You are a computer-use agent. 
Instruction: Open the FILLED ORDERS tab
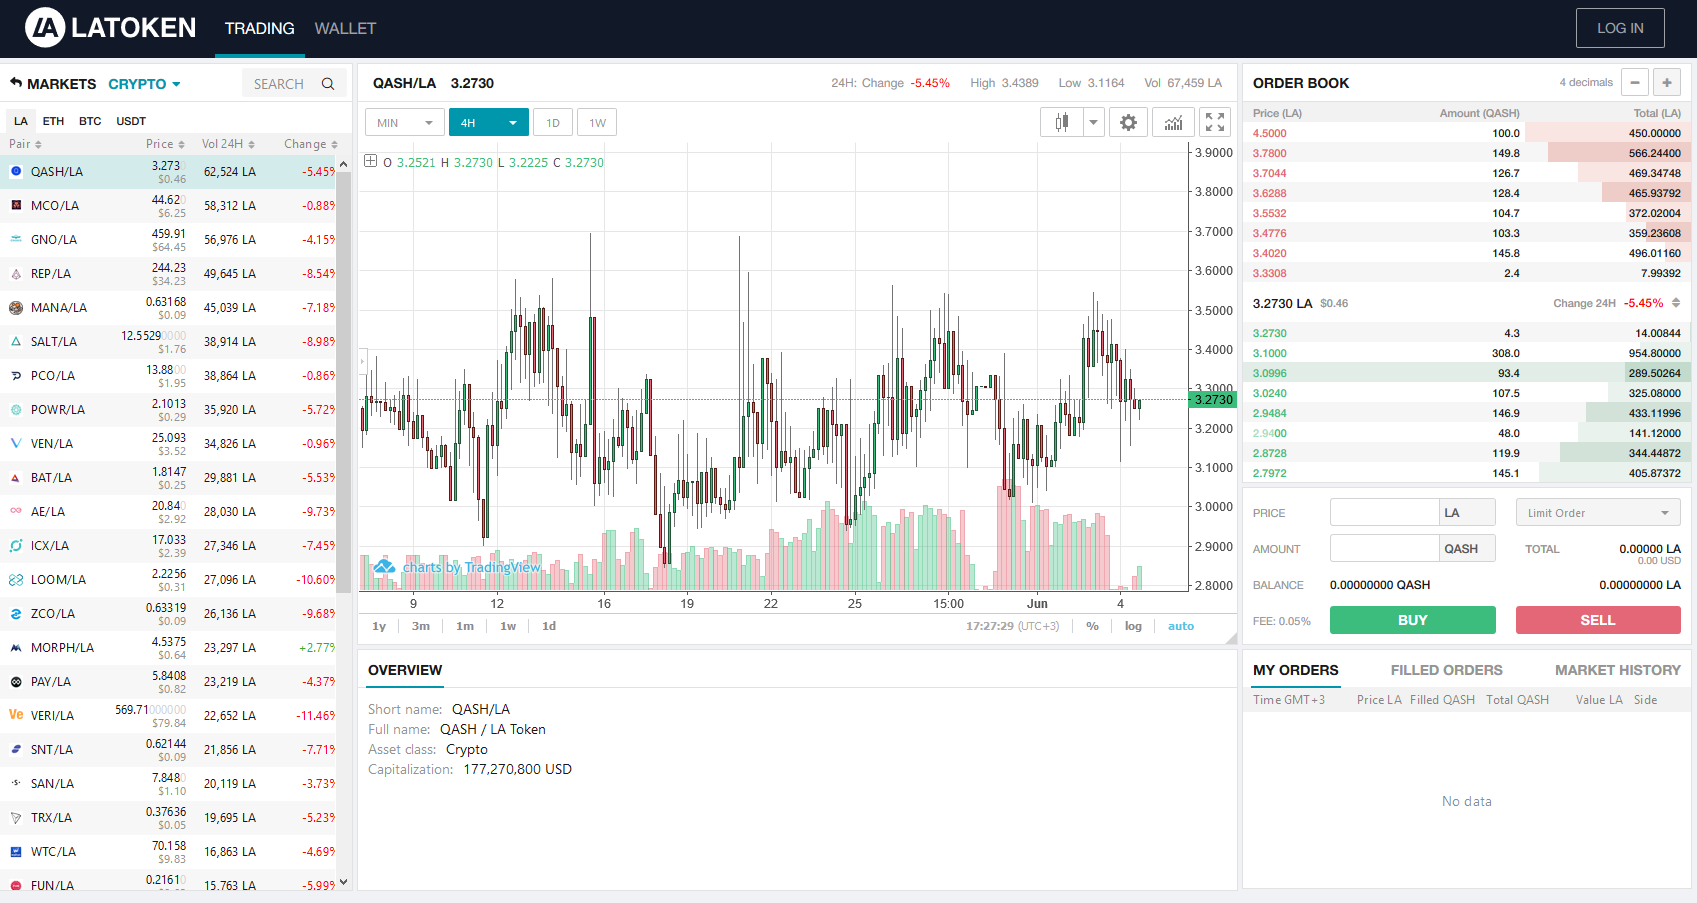(1446, 670)
